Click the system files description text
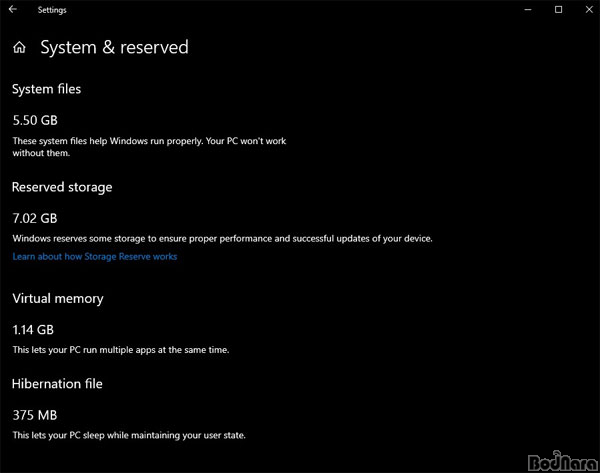This screenshot has width=600, height=473. pyautogui.click(x=149, y=147)
